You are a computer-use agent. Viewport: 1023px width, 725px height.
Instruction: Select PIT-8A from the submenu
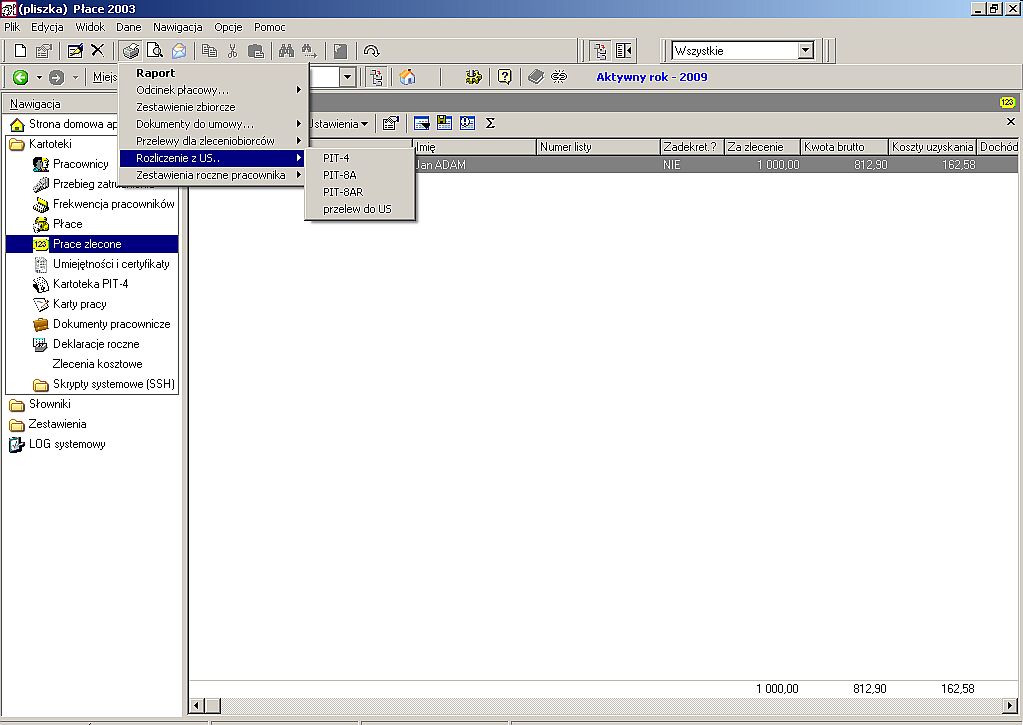click(x=359, y=175)
